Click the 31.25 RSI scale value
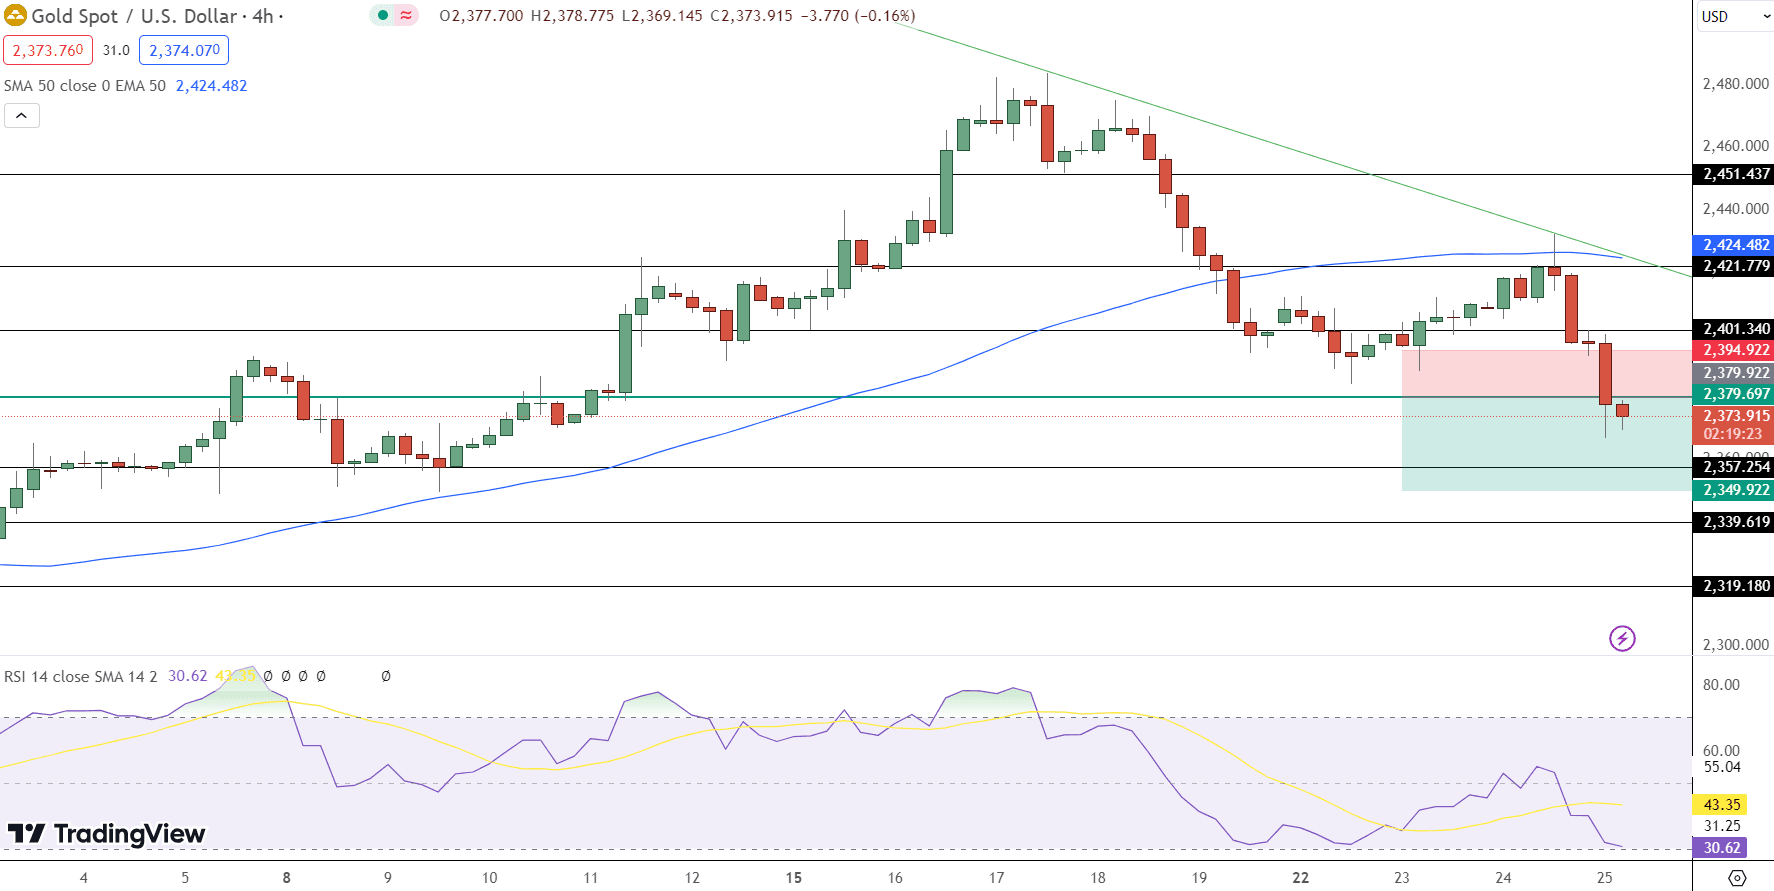This screenshot has height=891, width=1774. point(1722,826)
